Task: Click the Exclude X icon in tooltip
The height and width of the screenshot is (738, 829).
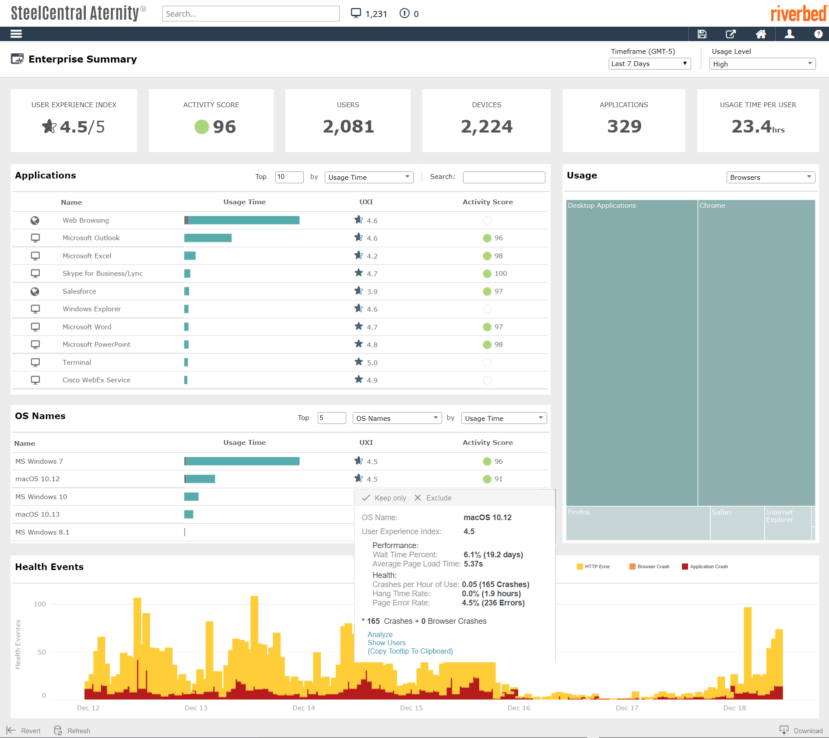Action: click(x=418, y=498)
